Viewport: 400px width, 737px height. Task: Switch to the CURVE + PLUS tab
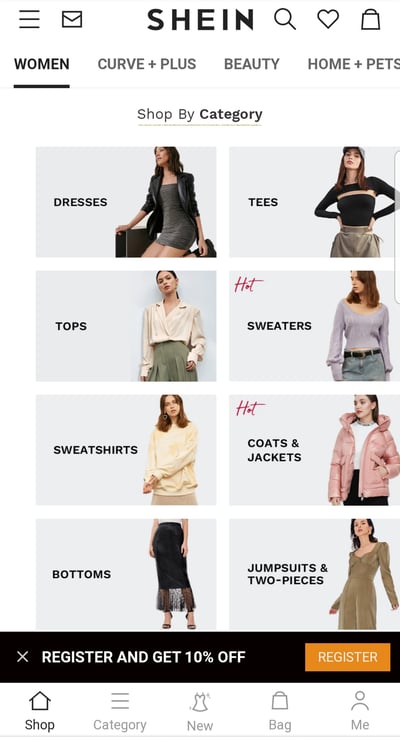tap(147, 64)
